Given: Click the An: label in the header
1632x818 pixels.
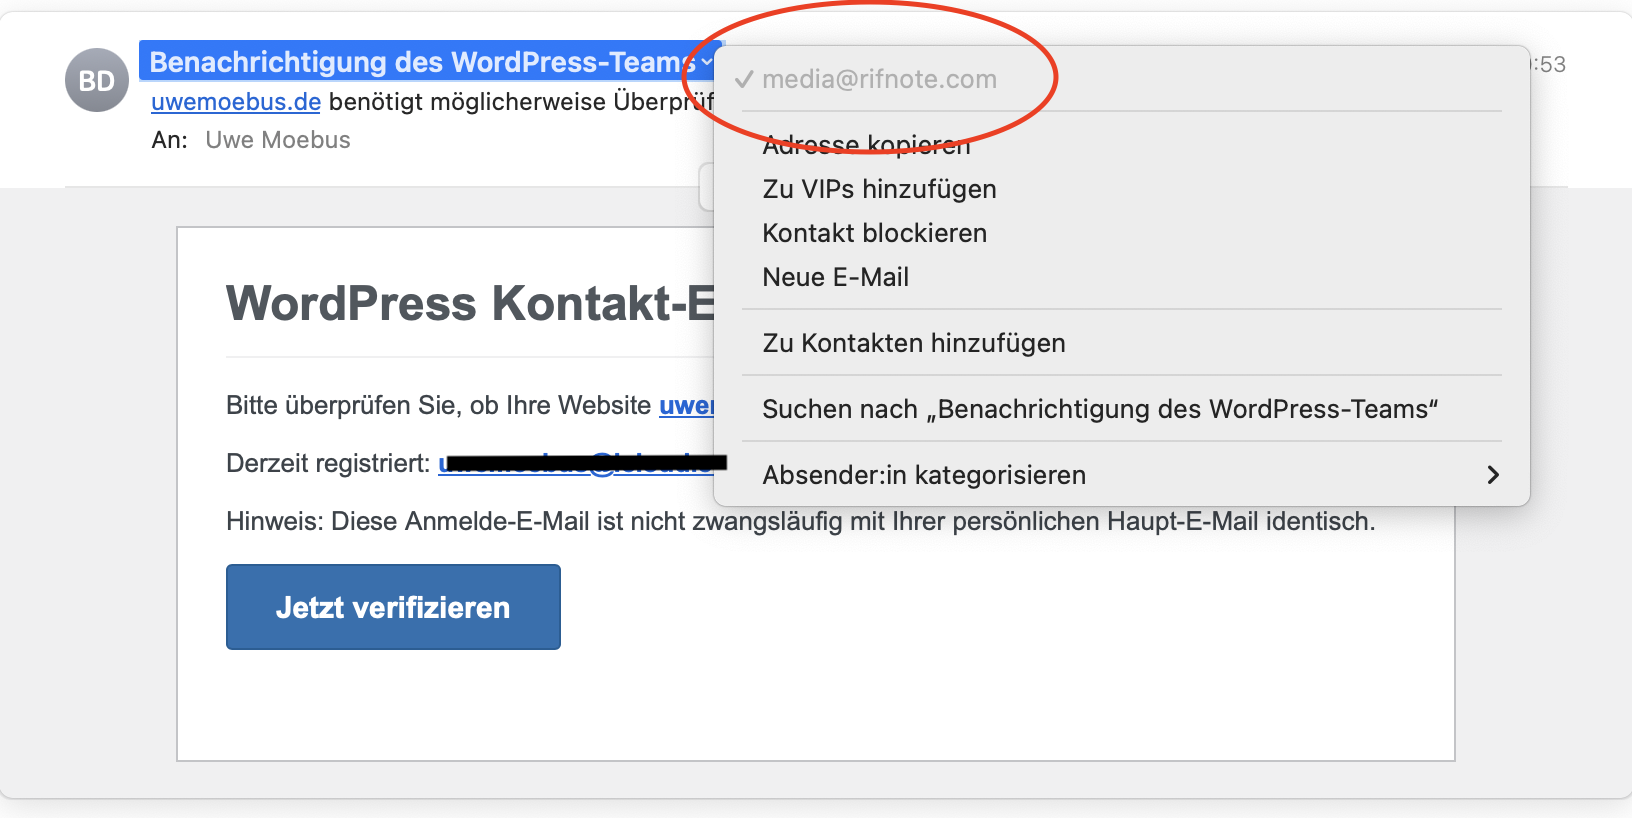Looking at the screenshot, I should (x=169, y=140).
